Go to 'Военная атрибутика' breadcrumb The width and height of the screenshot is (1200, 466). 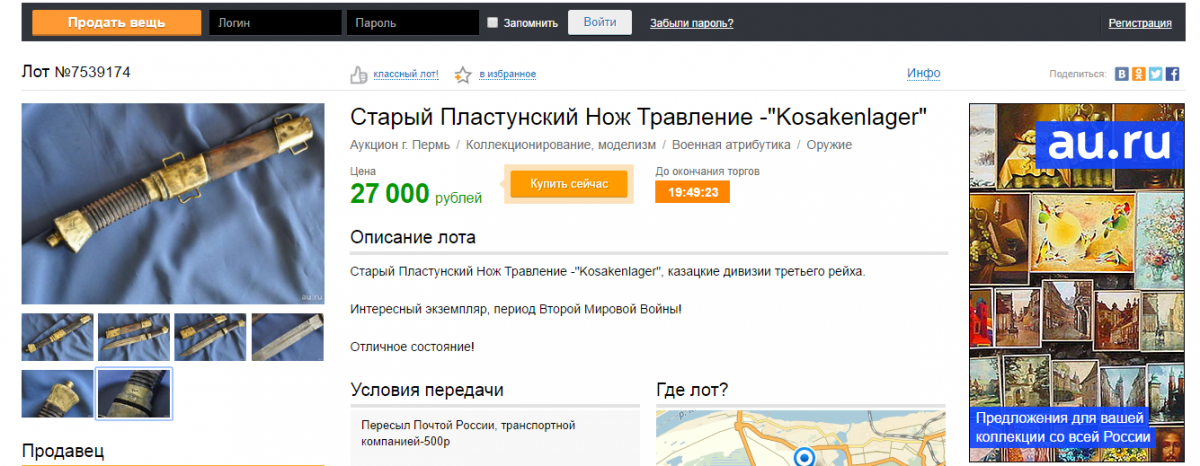click(731, 145)
